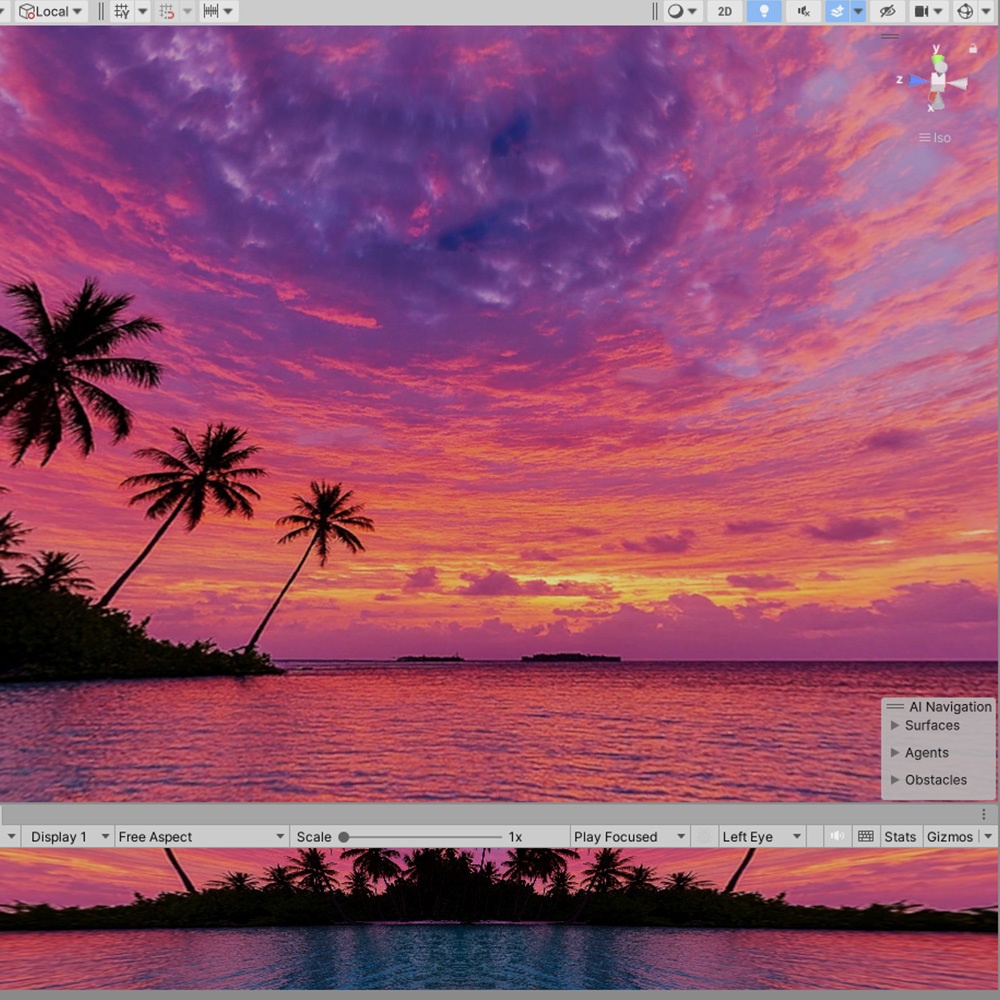Toggle grid snapping icon
1000x1000 pixels.
point(166,11)
